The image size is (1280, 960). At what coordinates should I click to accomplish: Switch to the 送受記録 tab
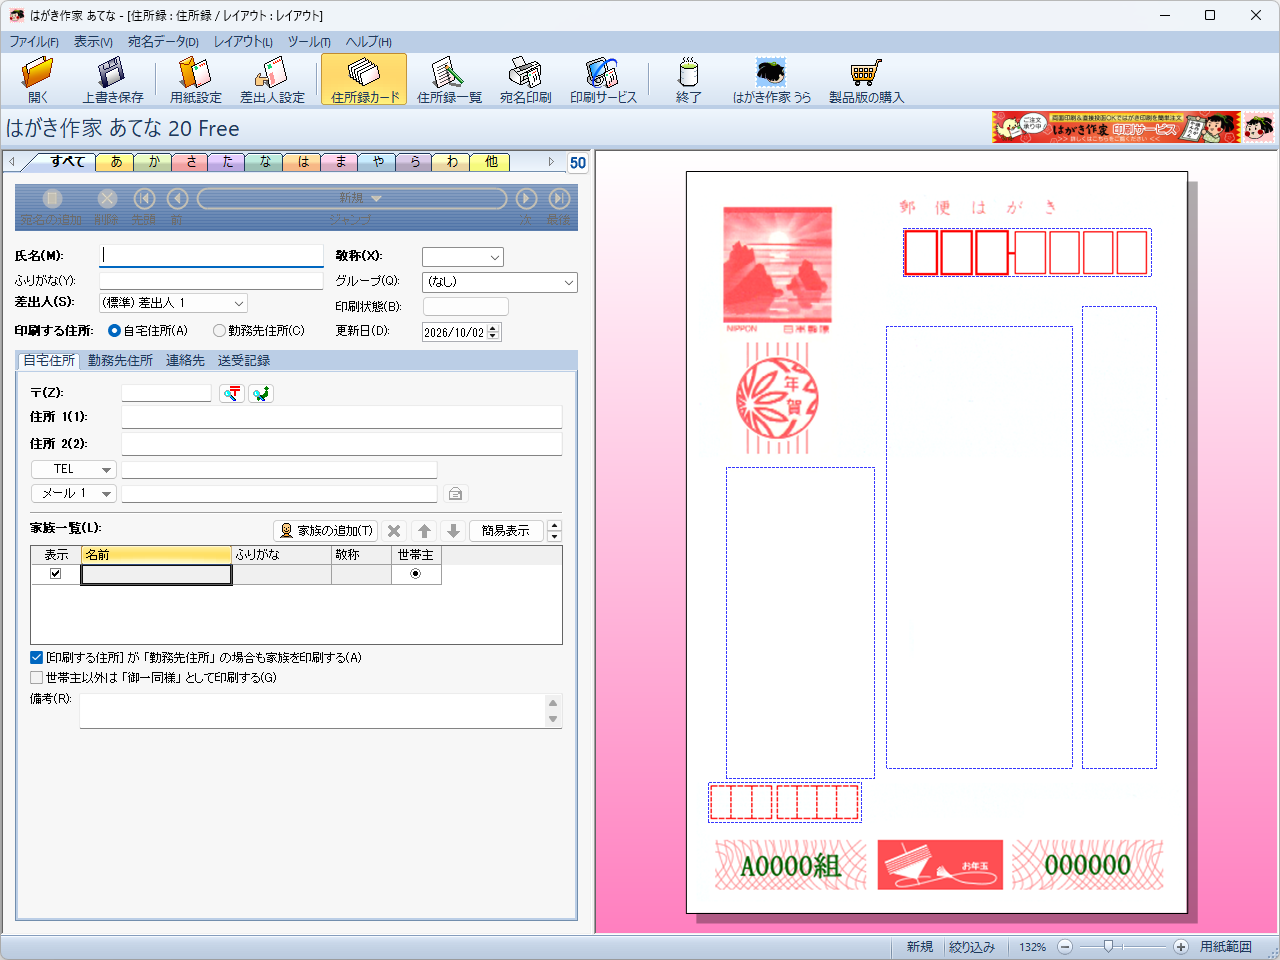pyautogui.click(x=244, y=361)
